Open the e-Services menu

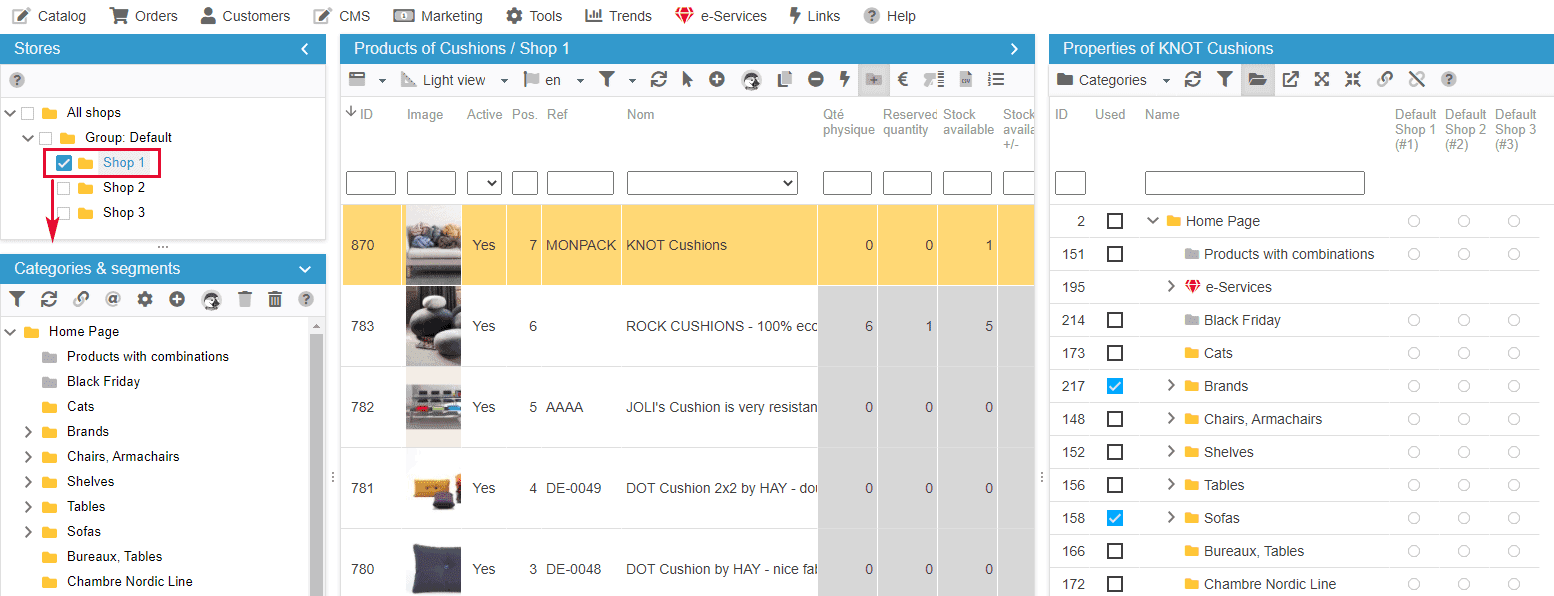tap(720, 16)
